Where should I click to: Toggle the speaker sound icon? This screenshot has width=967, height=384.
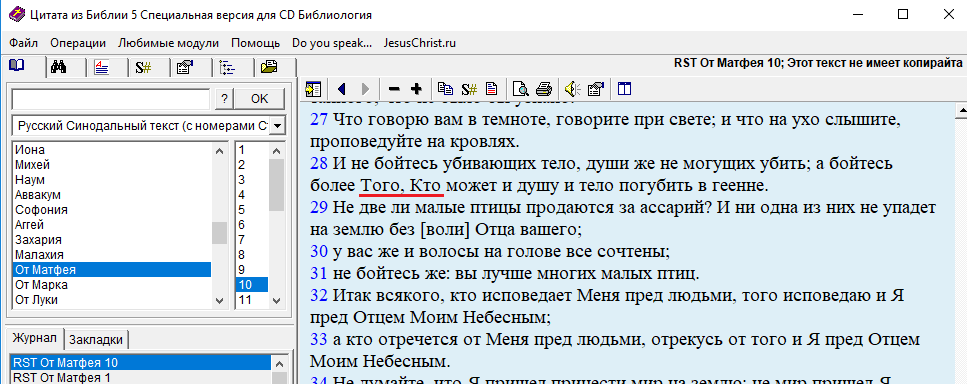tap(572, 89)
